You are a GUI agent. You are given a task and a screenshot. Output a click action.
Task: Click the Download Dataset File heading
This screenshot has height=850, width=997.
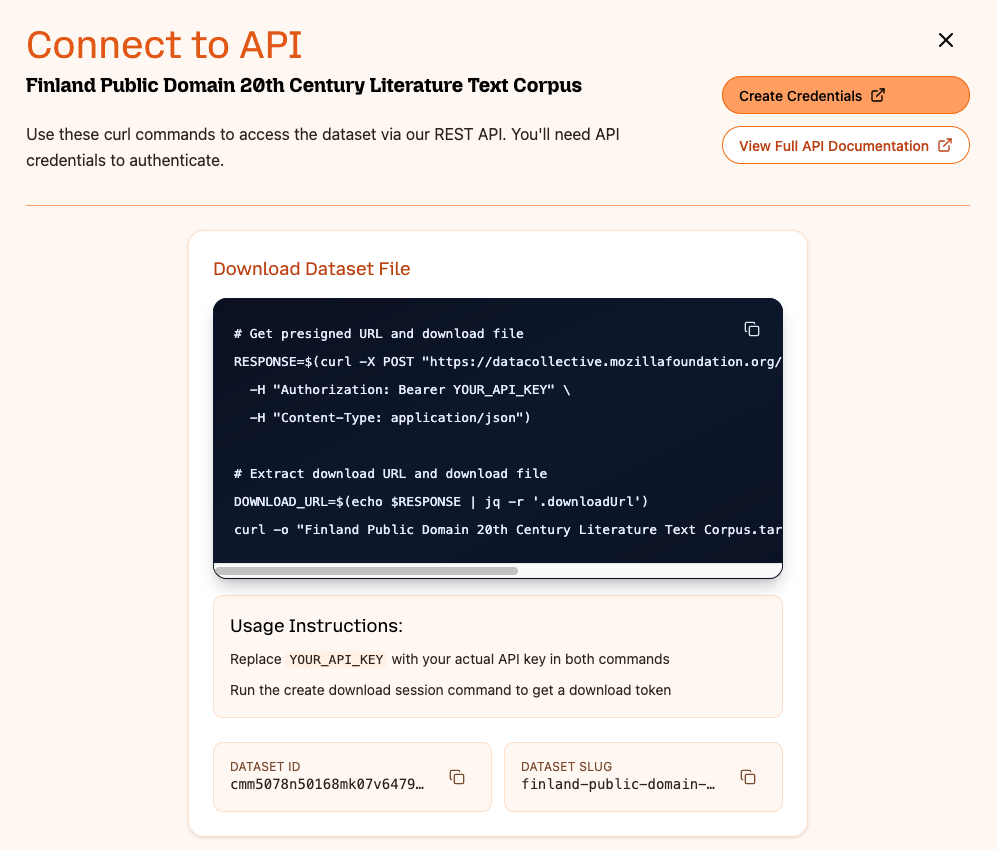[x=312, y=268]
